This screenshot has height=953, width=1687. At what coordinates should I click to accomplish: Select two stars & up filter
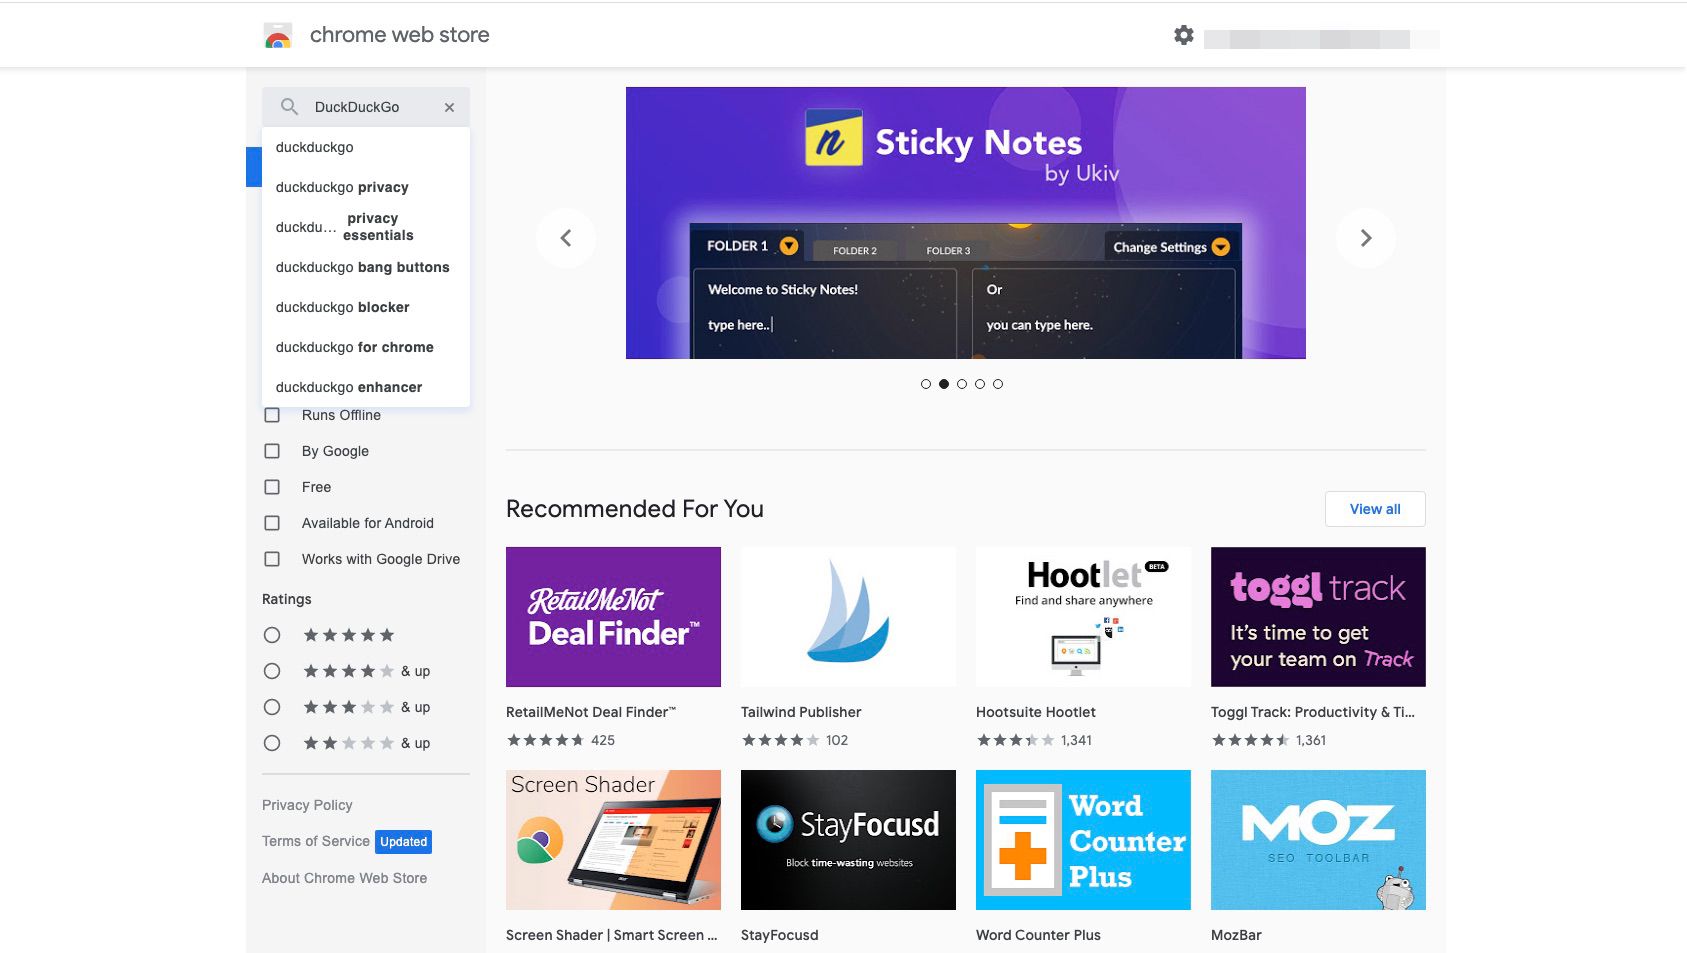(272, 743)
